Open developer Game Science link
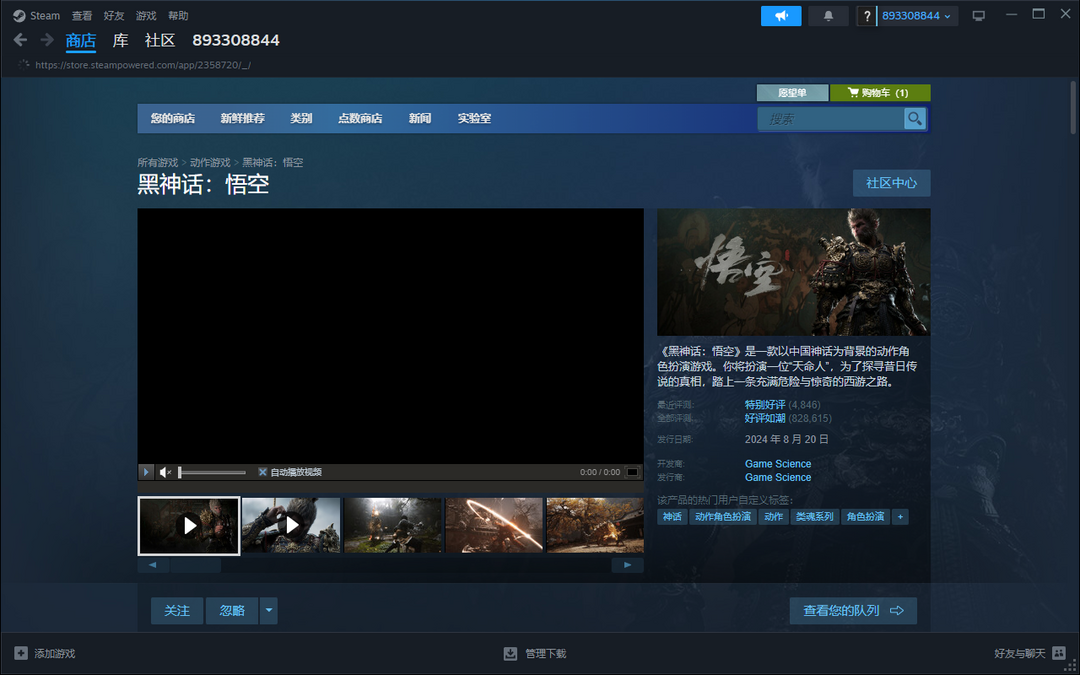This screenshot has width=1080, height=675. (x=778, y=464)
